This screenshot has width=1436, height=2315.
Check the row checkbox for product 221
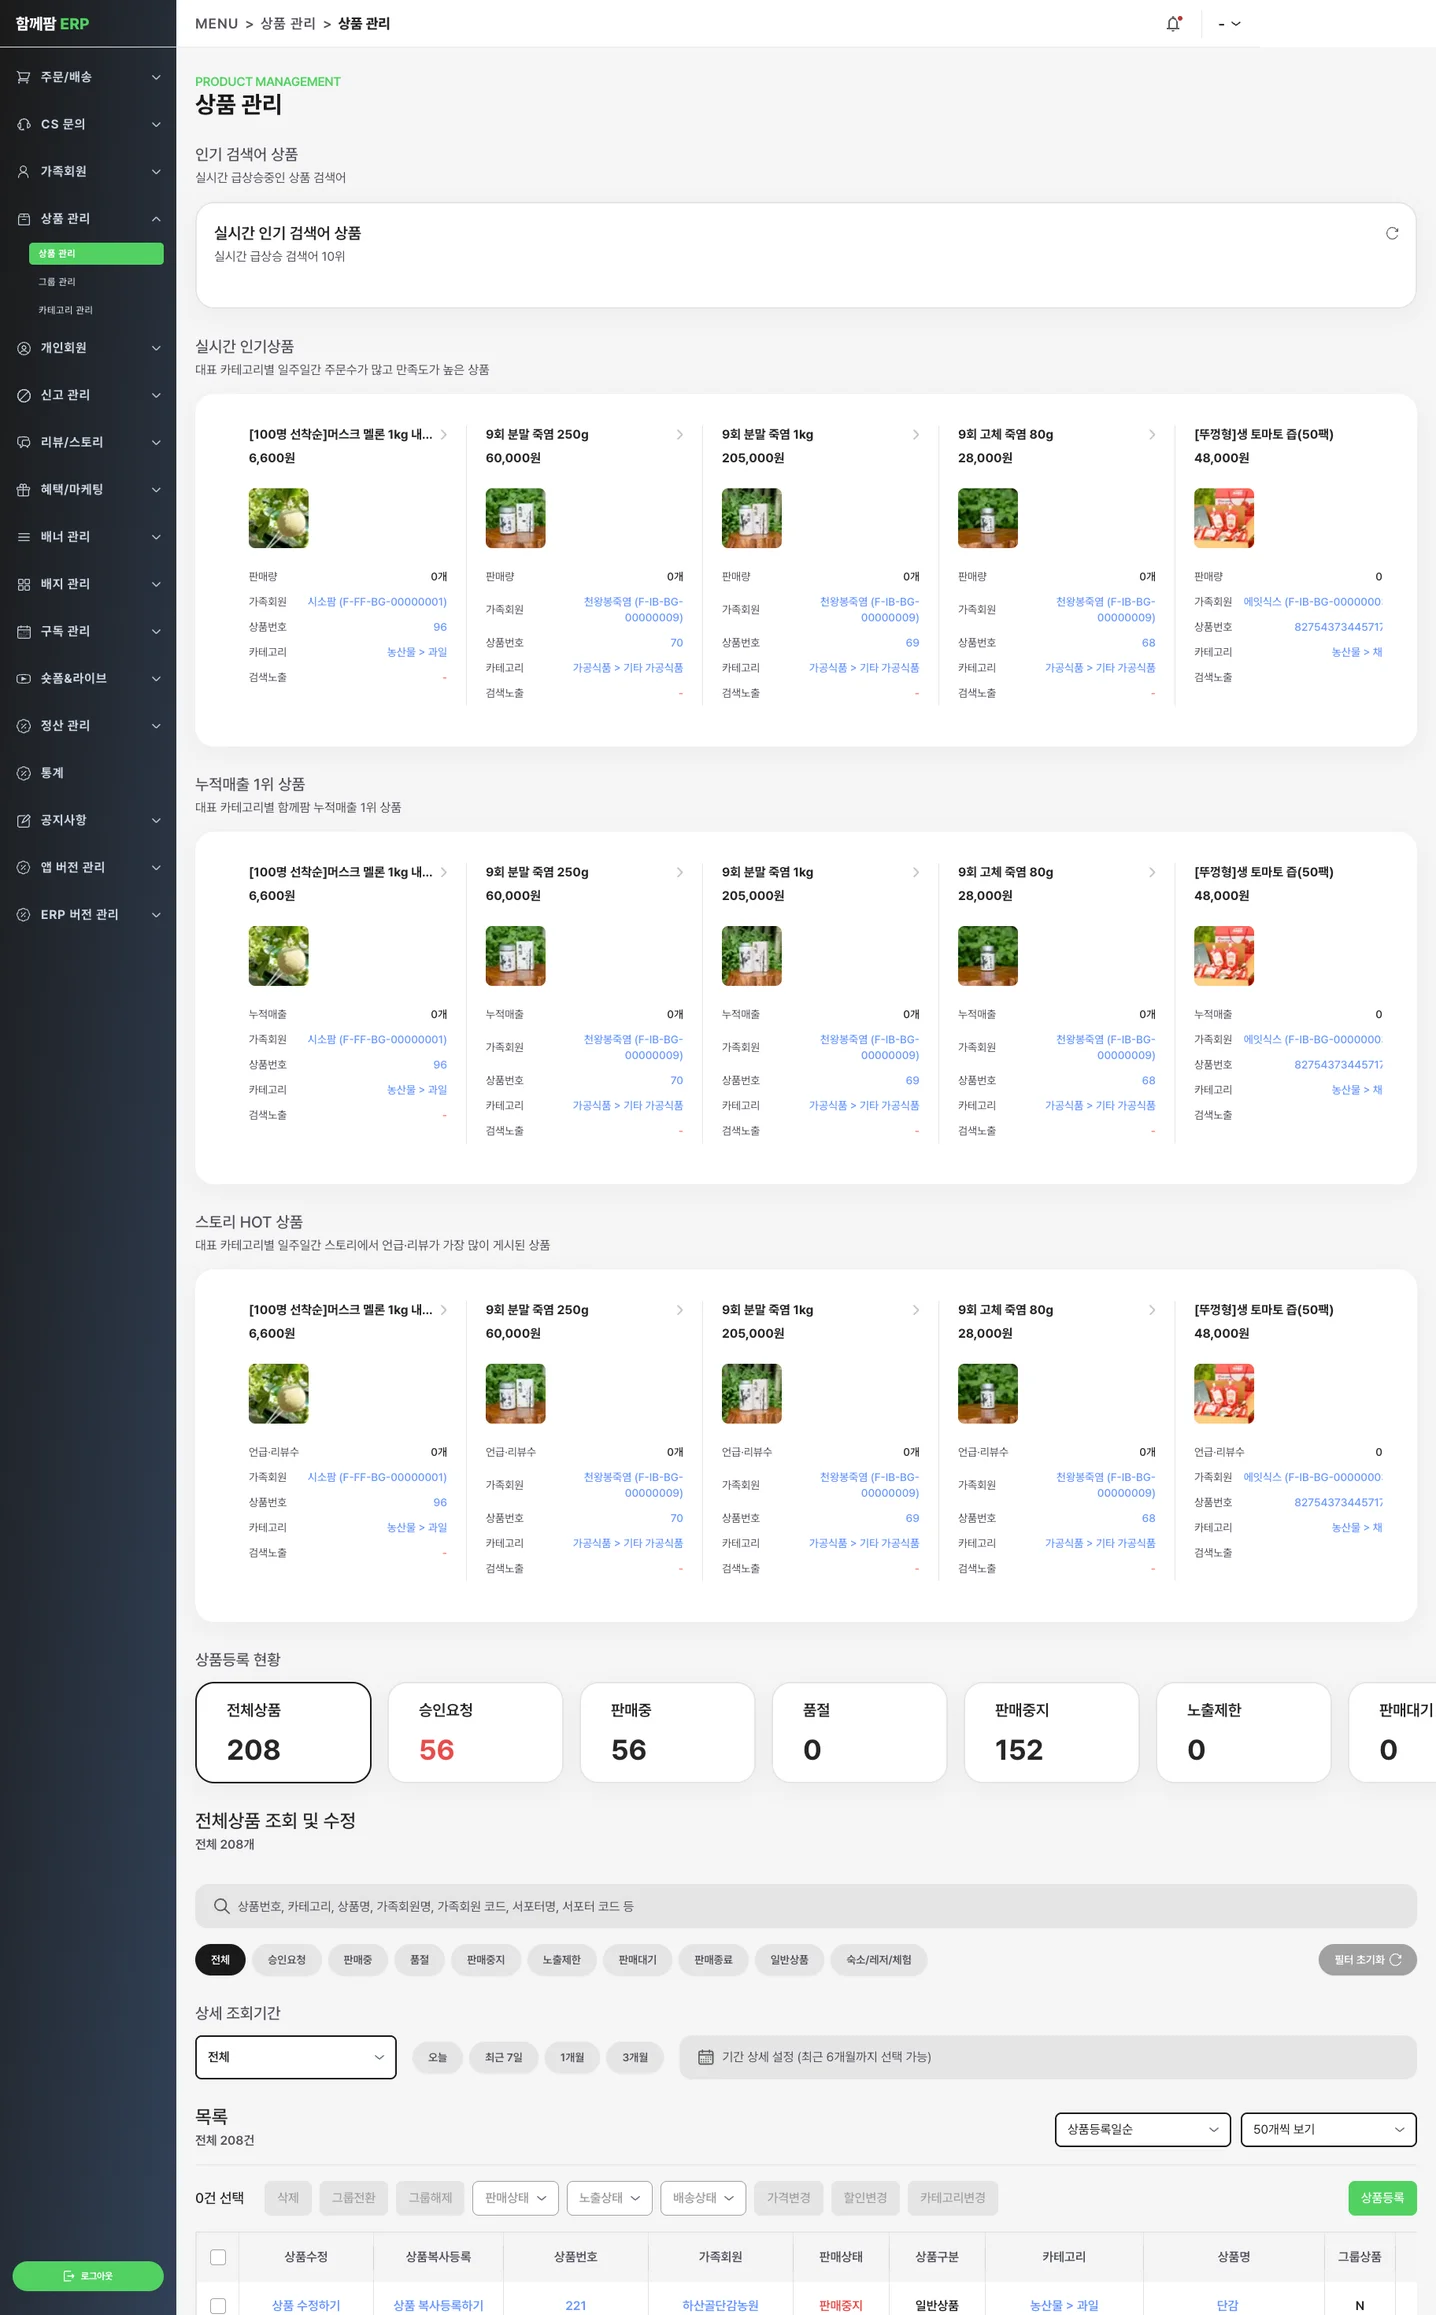pos(218,2305)
